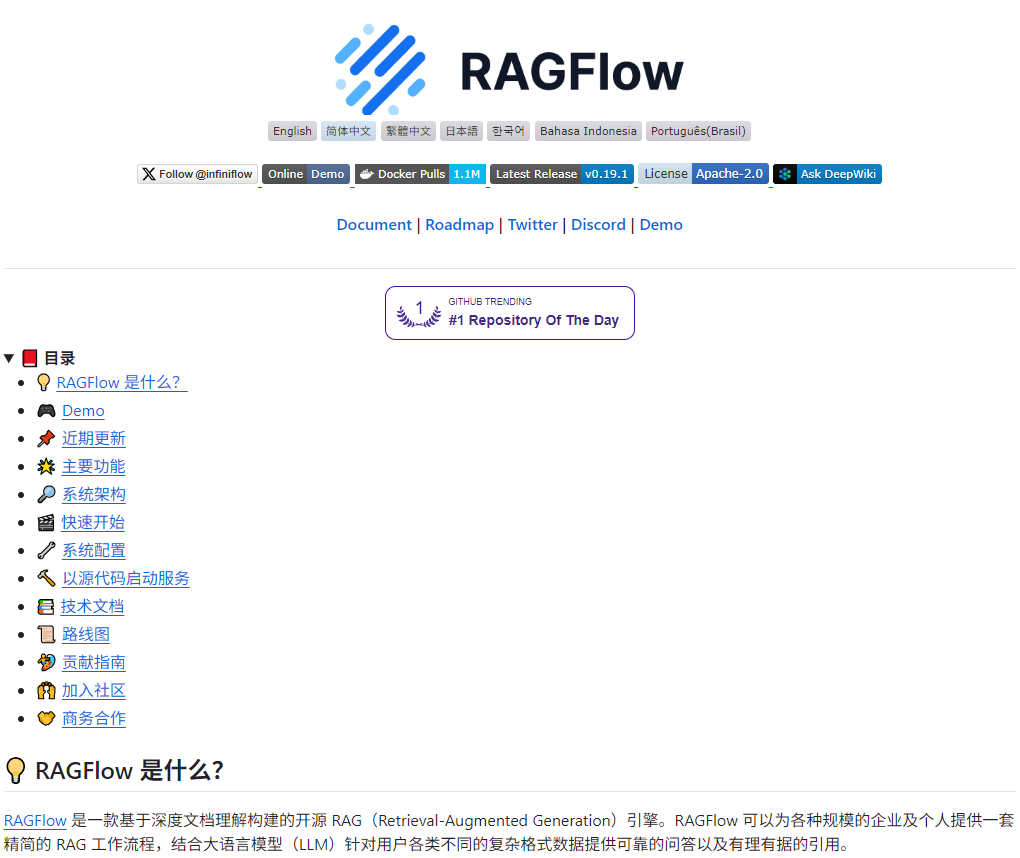The image size is (1020, 858).
Task: Open the Ask DeepWiki badge
Action: click(827, 174)
